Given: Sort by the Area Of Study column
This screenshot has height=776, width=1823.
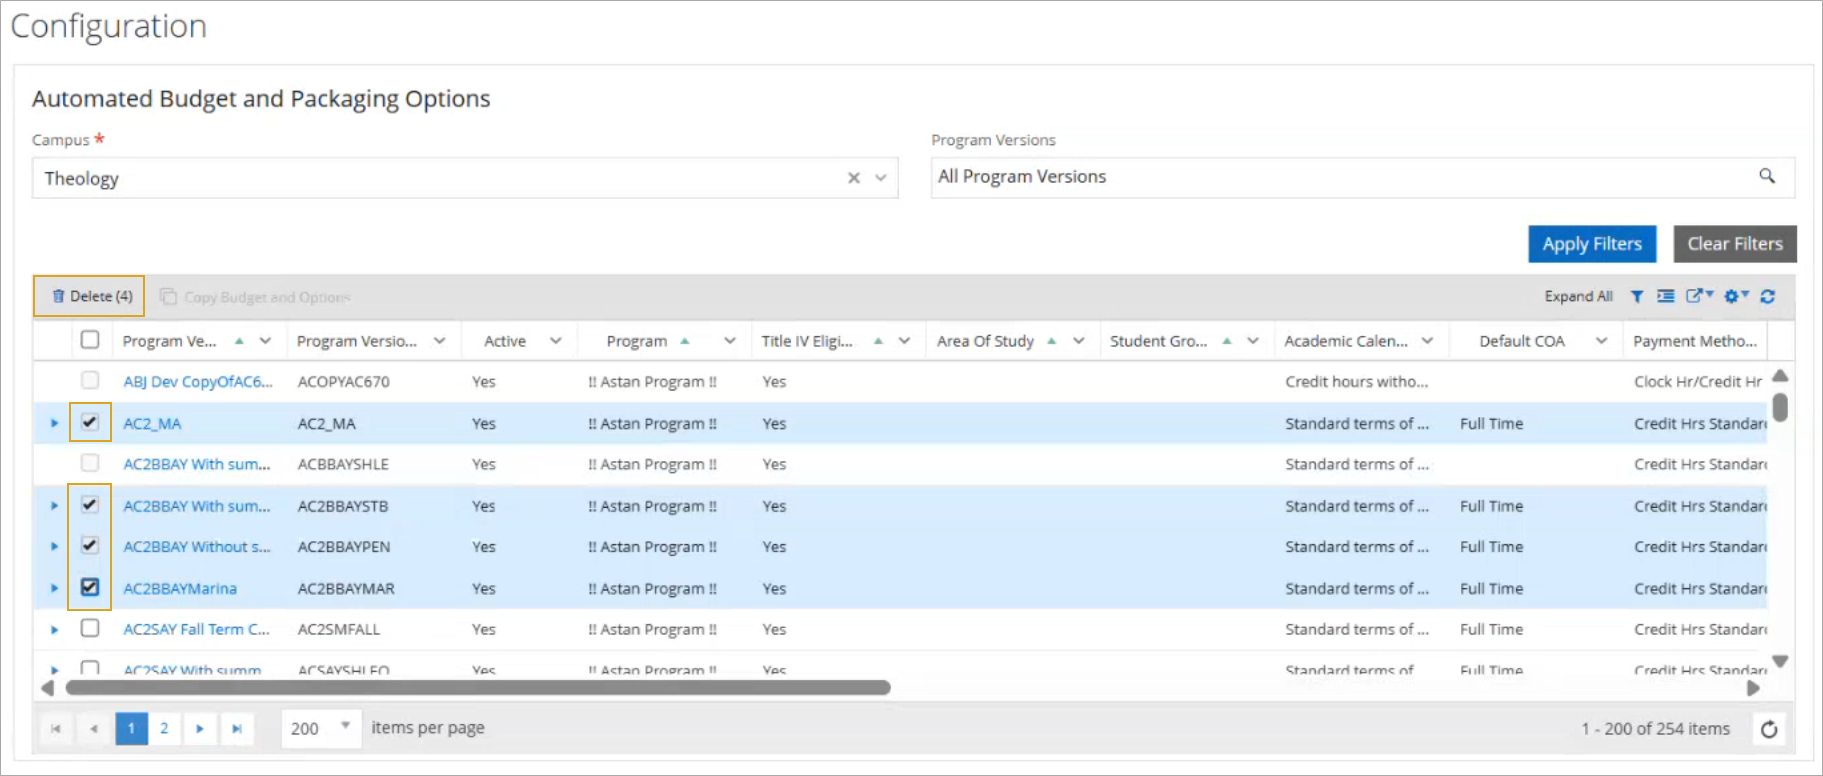Looking at the screenshot, I should [x=985, y=341].
